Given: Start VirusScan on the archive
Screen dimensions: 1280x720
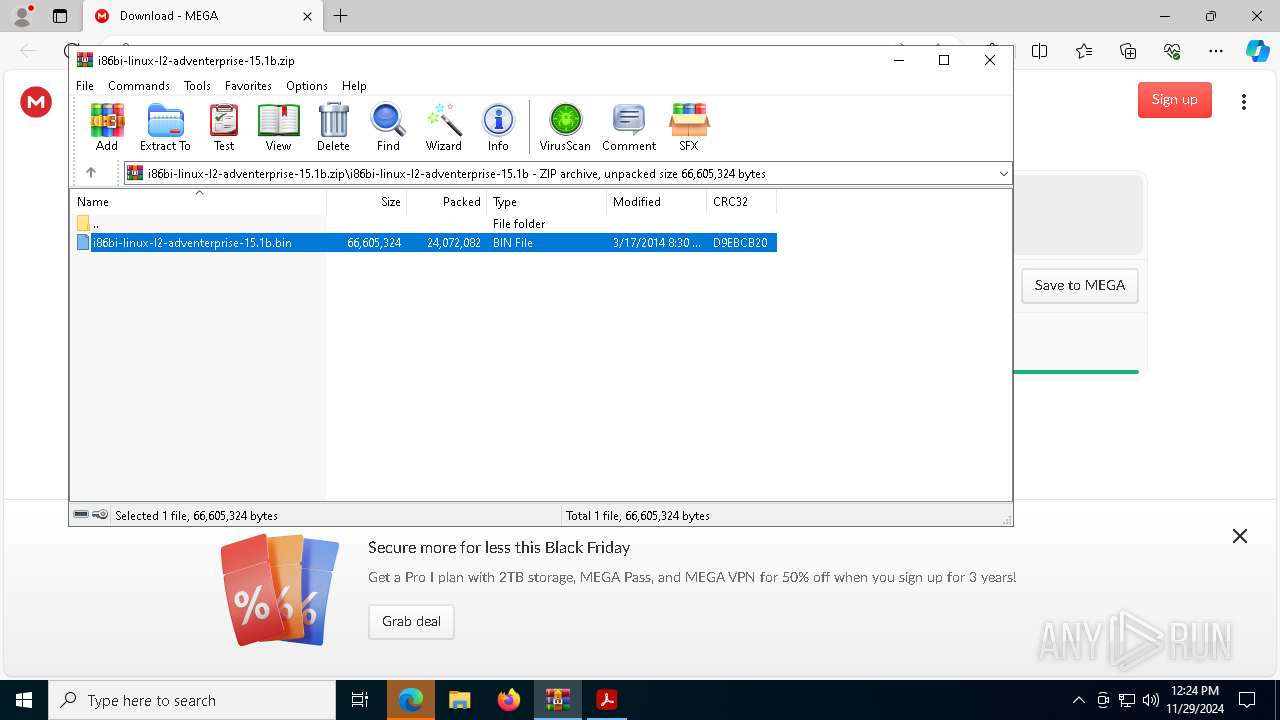Looking at the screenshot, I should [x=565, y=127].
